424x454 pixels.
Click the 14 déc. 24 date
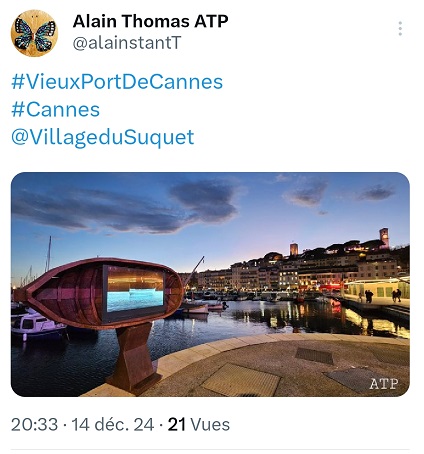click(113, 425)
